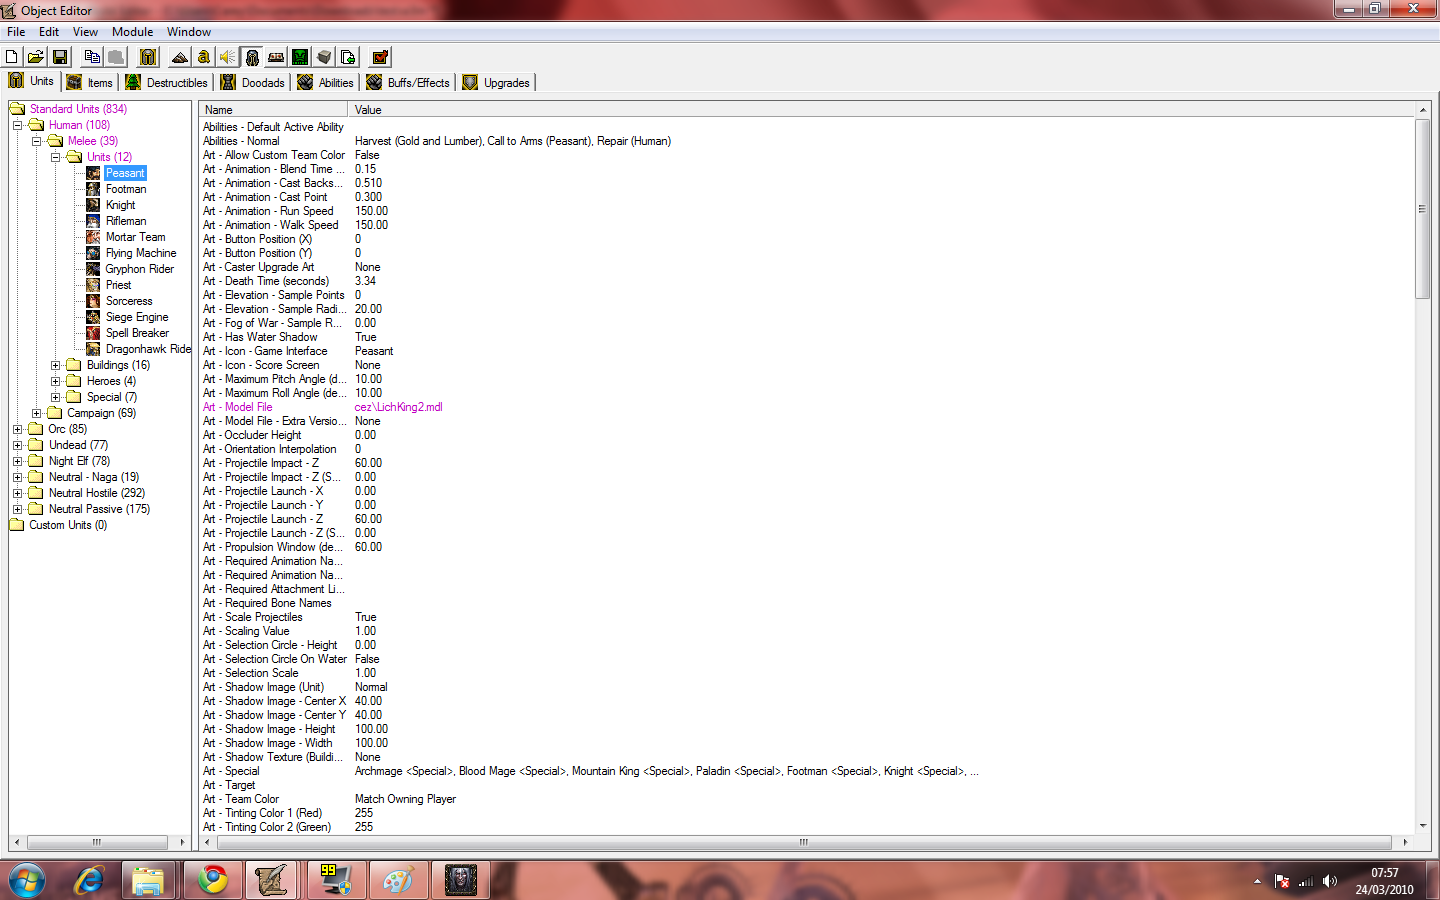Expand the Undead (77) folder
This screenshot has height=900, width=1440.
coord(17,445)
